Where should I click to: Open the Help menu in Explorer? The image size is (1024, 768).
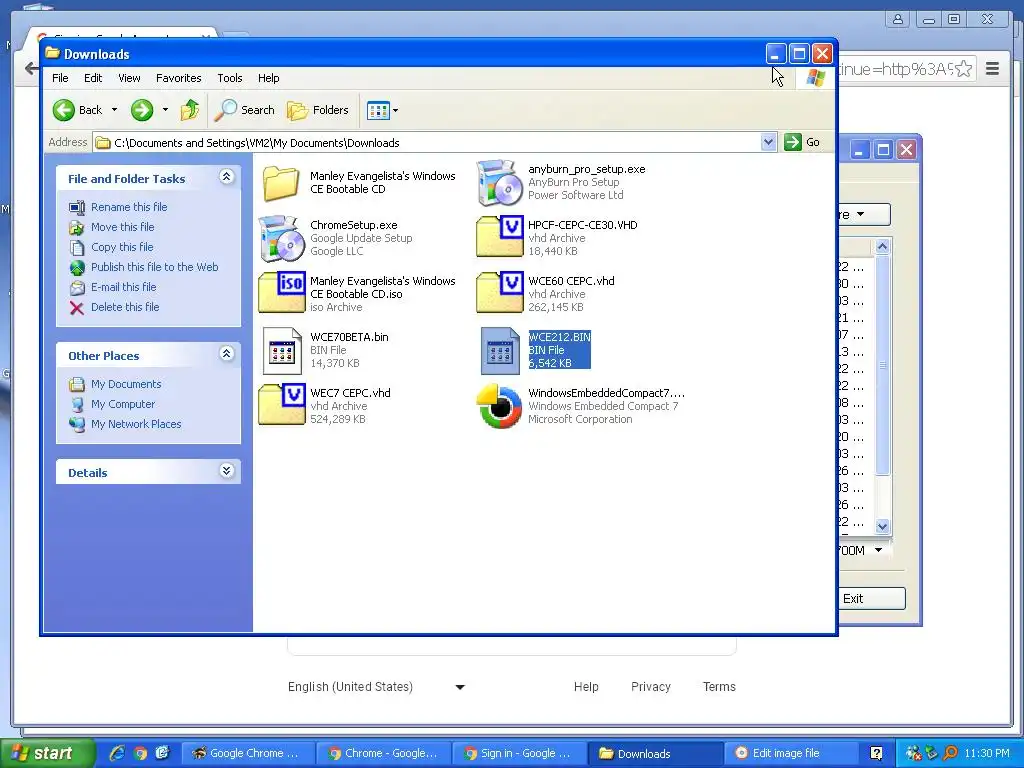268,78
